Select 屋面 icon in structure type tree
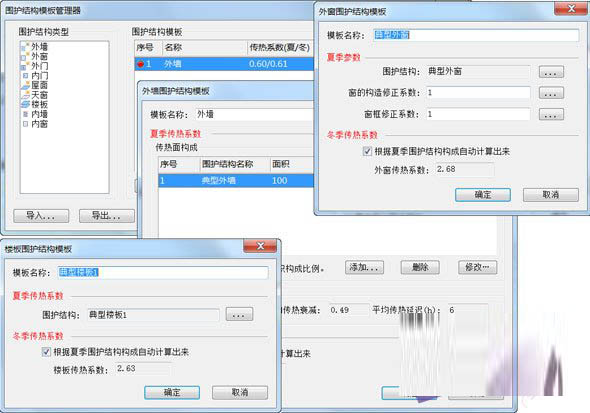 [x=25, y=85]
